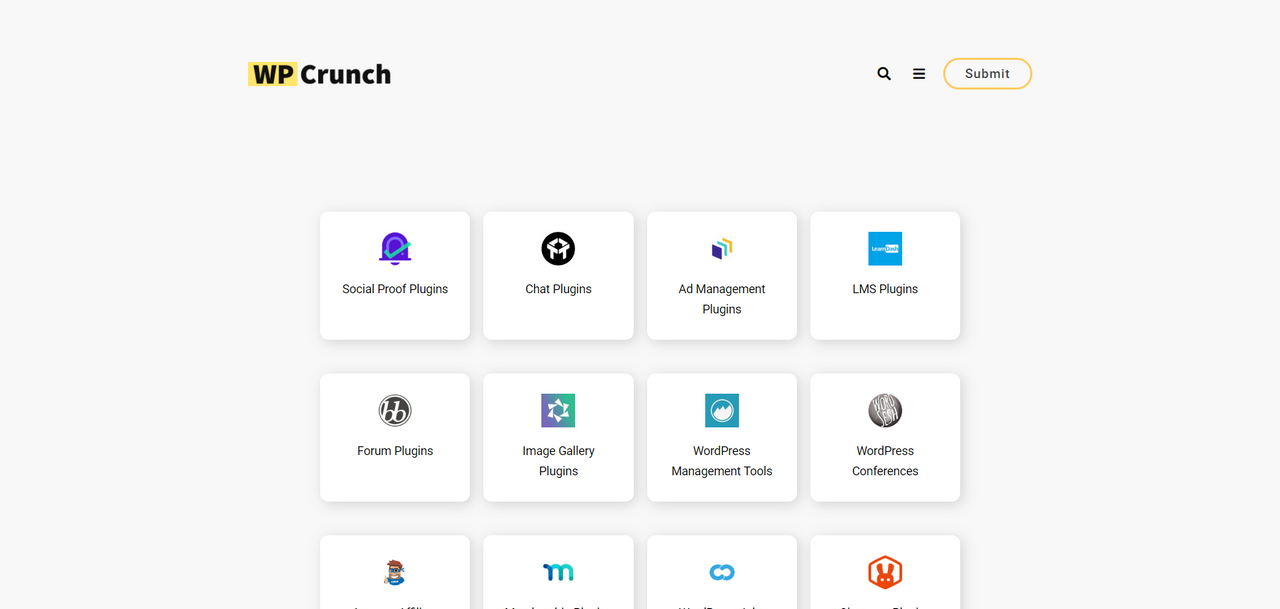This screenshot has height=609, width=1280.
Task: Click the Chat Plugins black cube icon
Action: (x=558, y=248)
